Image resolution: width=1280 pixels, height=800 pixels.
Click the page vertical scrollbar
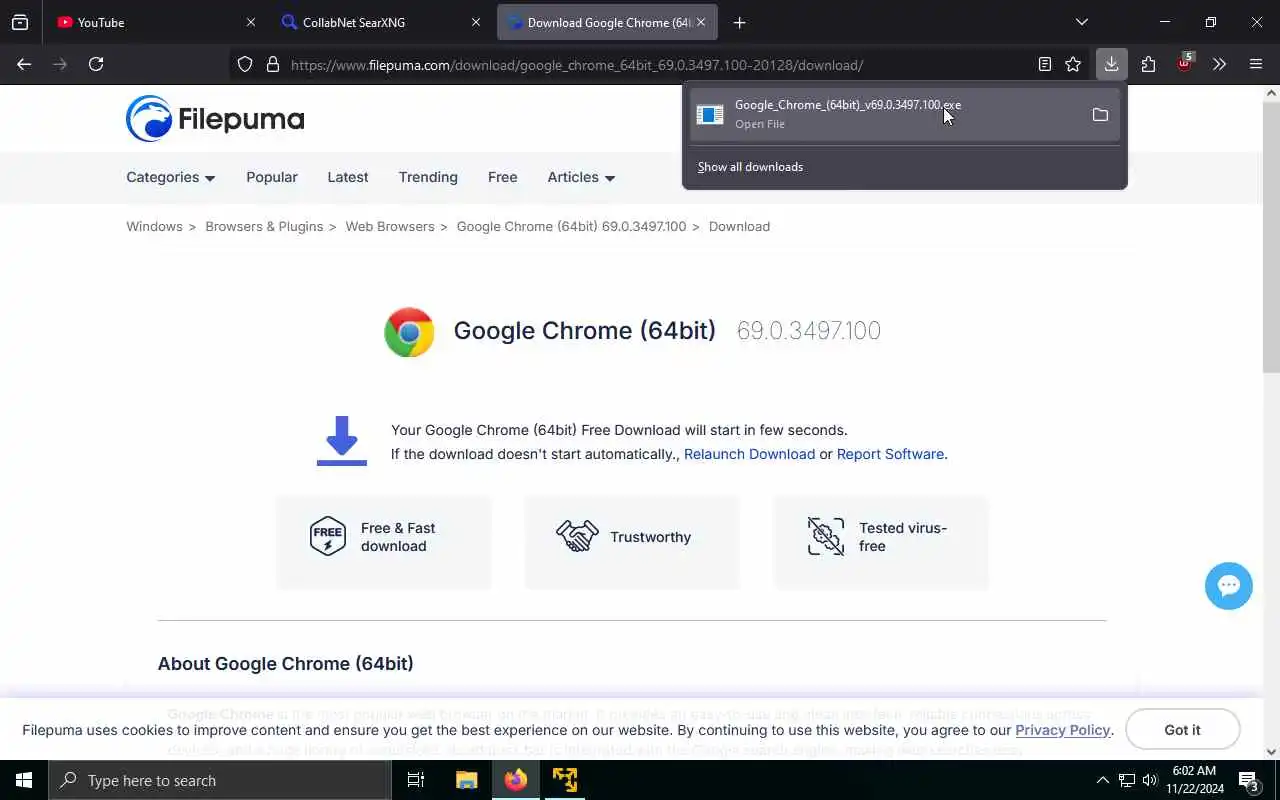click(x=1272, y=240)
